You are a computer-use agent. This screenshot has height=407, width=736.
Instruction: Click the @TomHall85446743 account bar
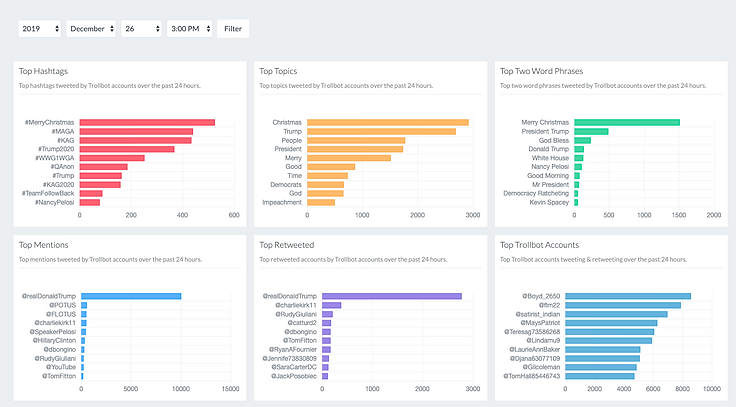coord(604,376)
